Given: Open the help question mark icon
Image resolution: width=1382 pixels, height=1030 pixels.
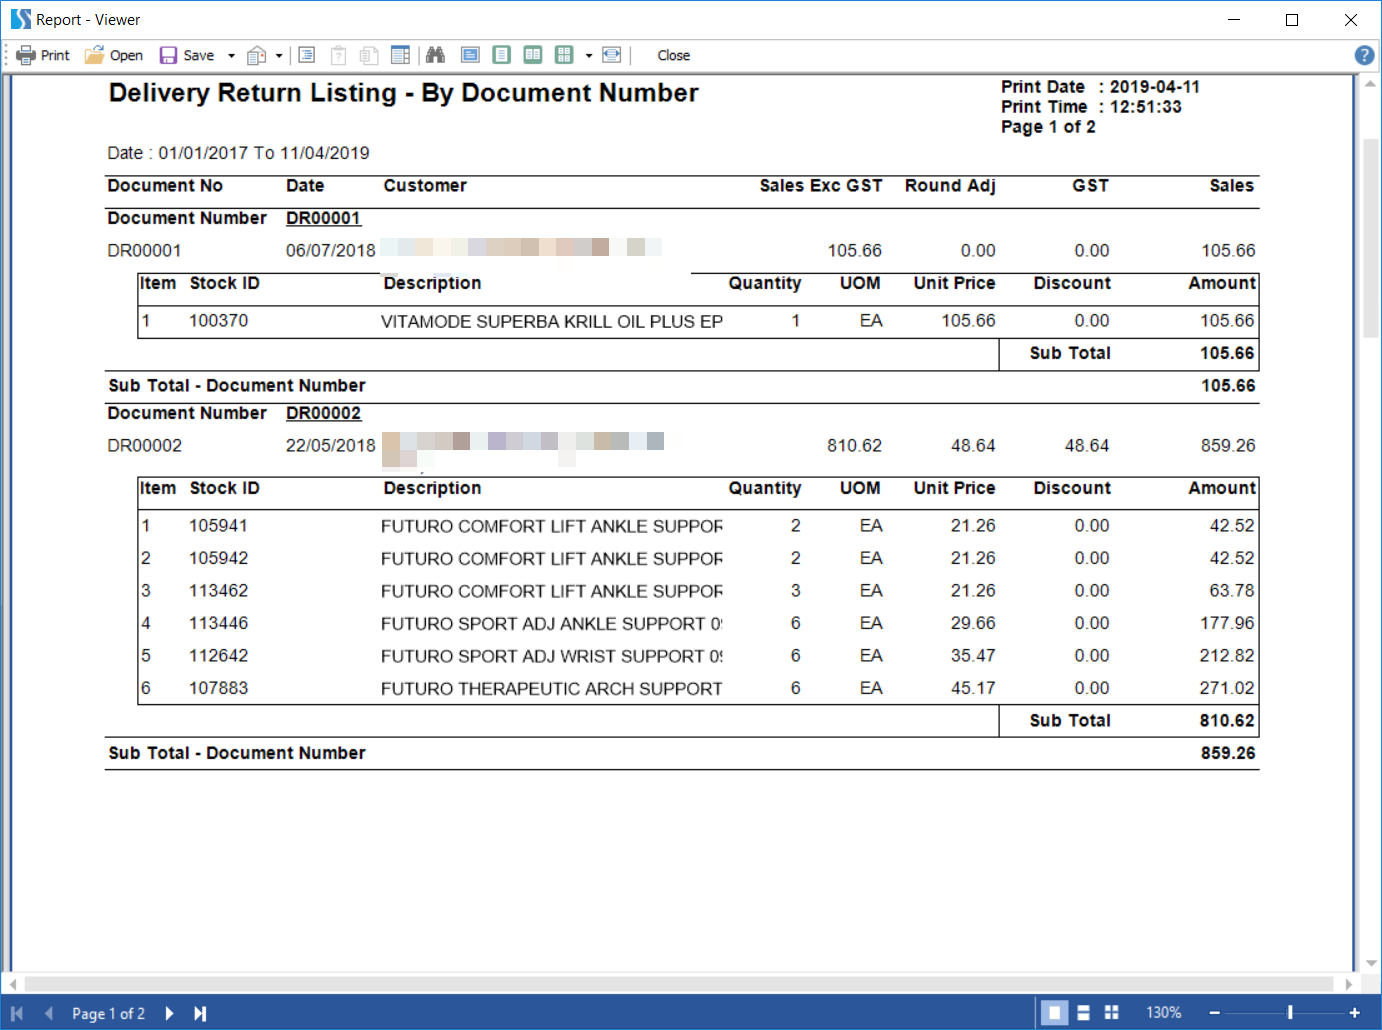Looking at the screenshot, I should 1364,55.
